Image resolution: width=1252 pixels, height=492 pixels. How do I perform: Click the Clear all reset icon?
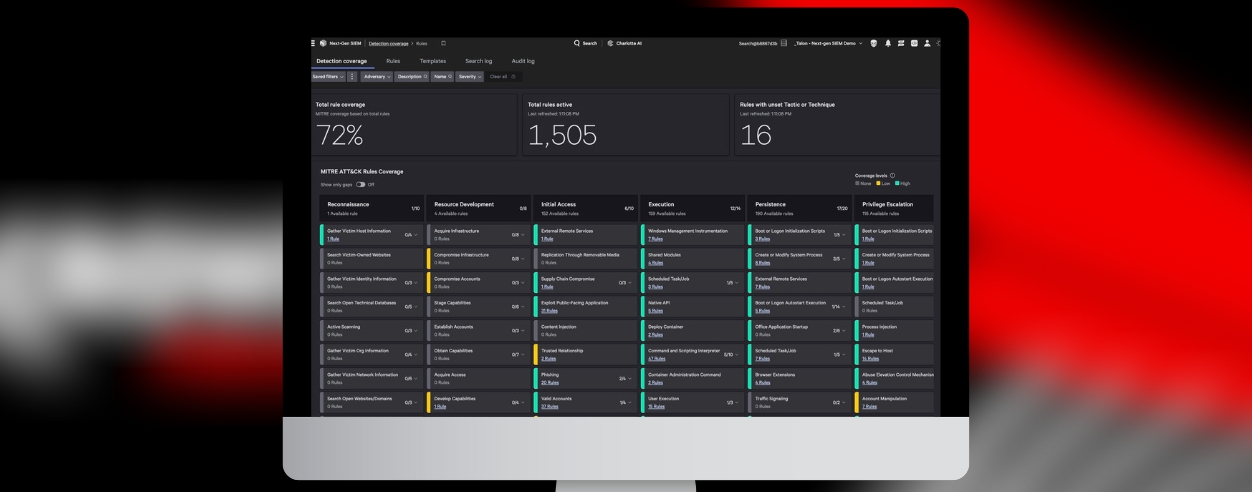click(514, 77)
